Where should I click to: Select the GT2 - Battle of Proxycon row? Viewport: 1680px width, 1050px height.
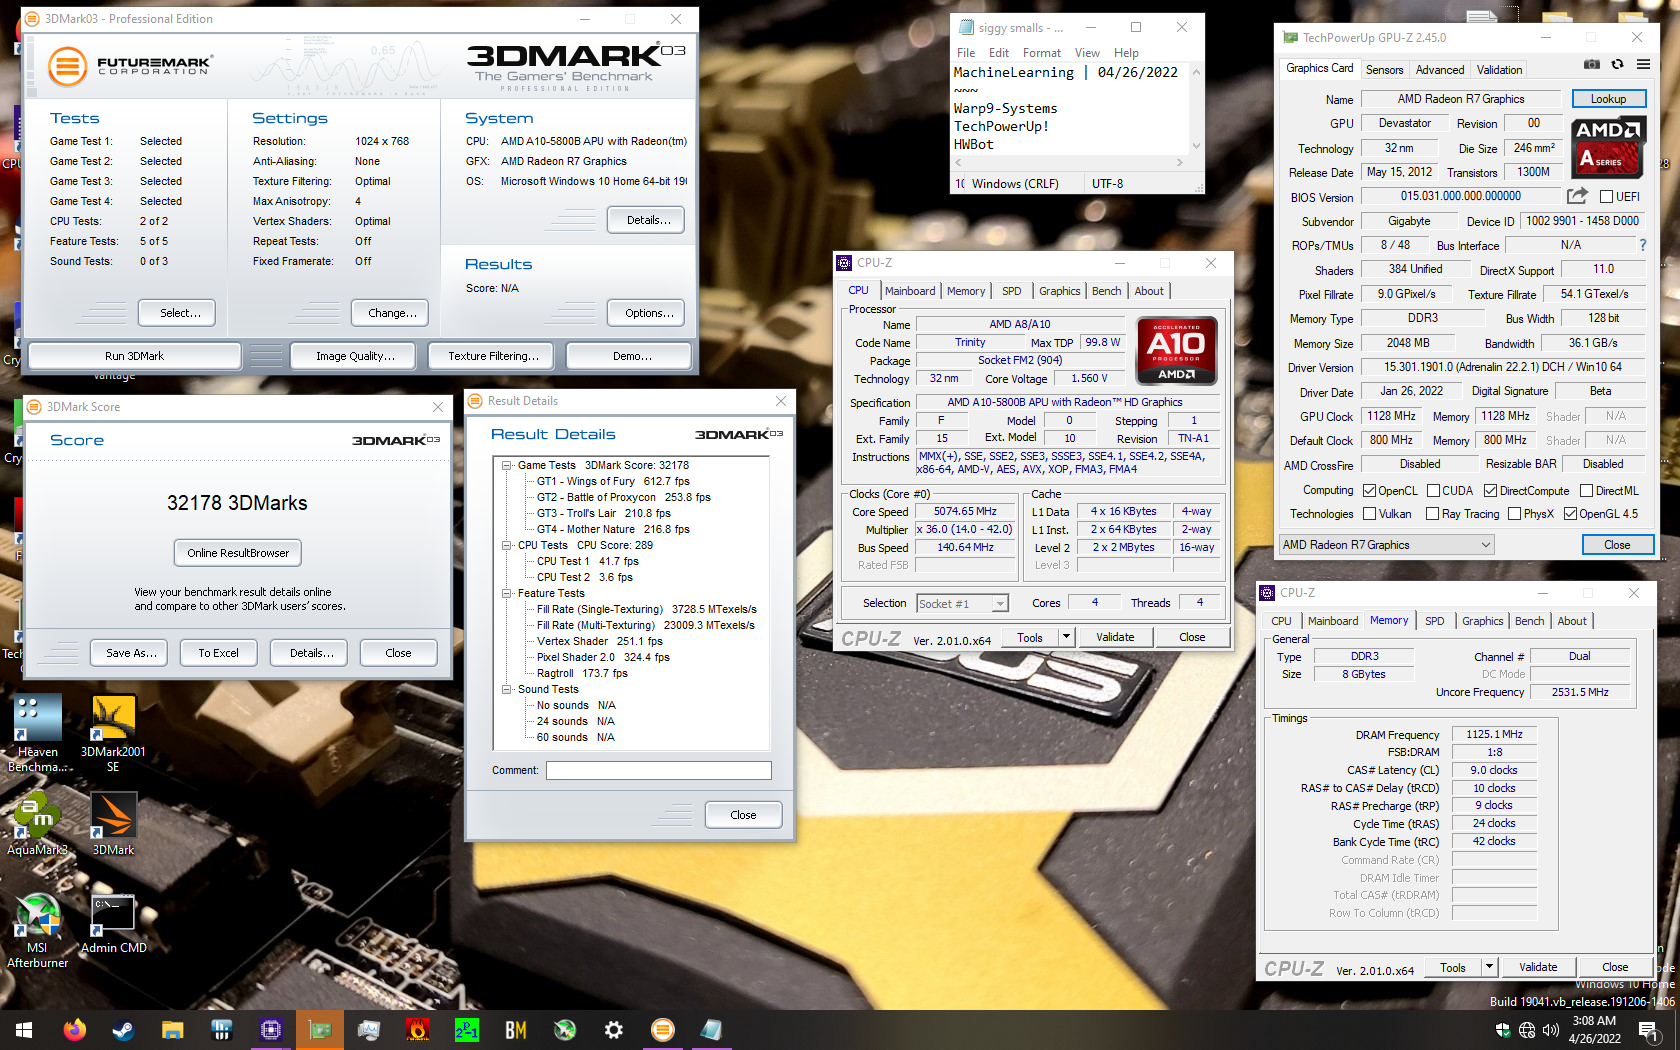(x=623, y=497)
